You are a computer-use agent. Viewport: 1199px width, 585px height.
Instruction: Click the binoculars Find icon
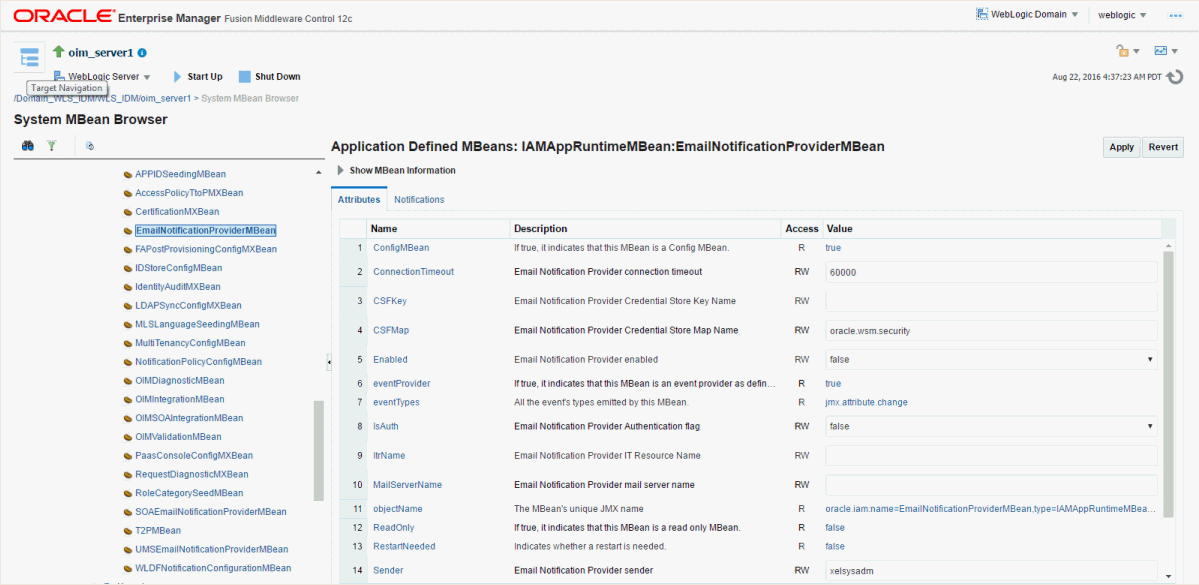pyautogui.click(x=29, y=146)
